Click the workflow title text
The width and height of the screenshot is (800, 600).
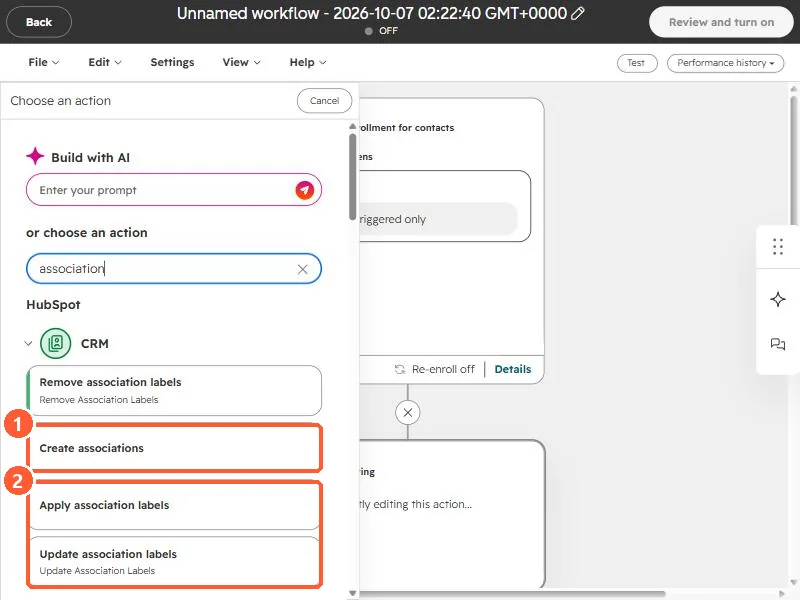[x=372, y=13]
